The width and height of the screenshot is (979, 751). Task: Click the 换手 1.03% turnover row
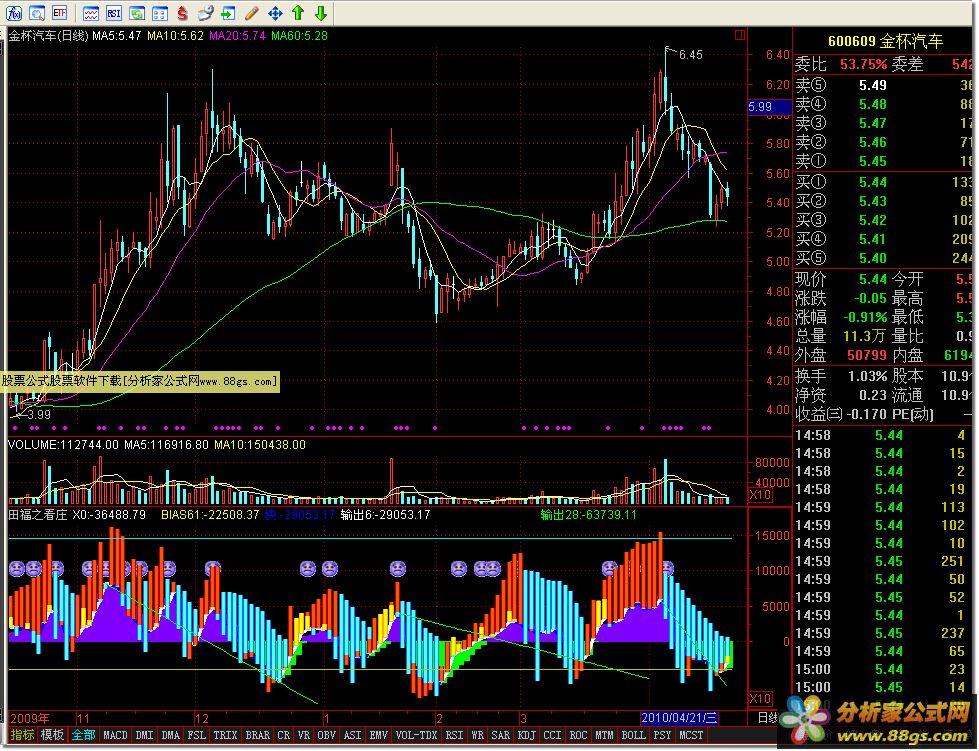pyautogui.click(x=841, y=376)
